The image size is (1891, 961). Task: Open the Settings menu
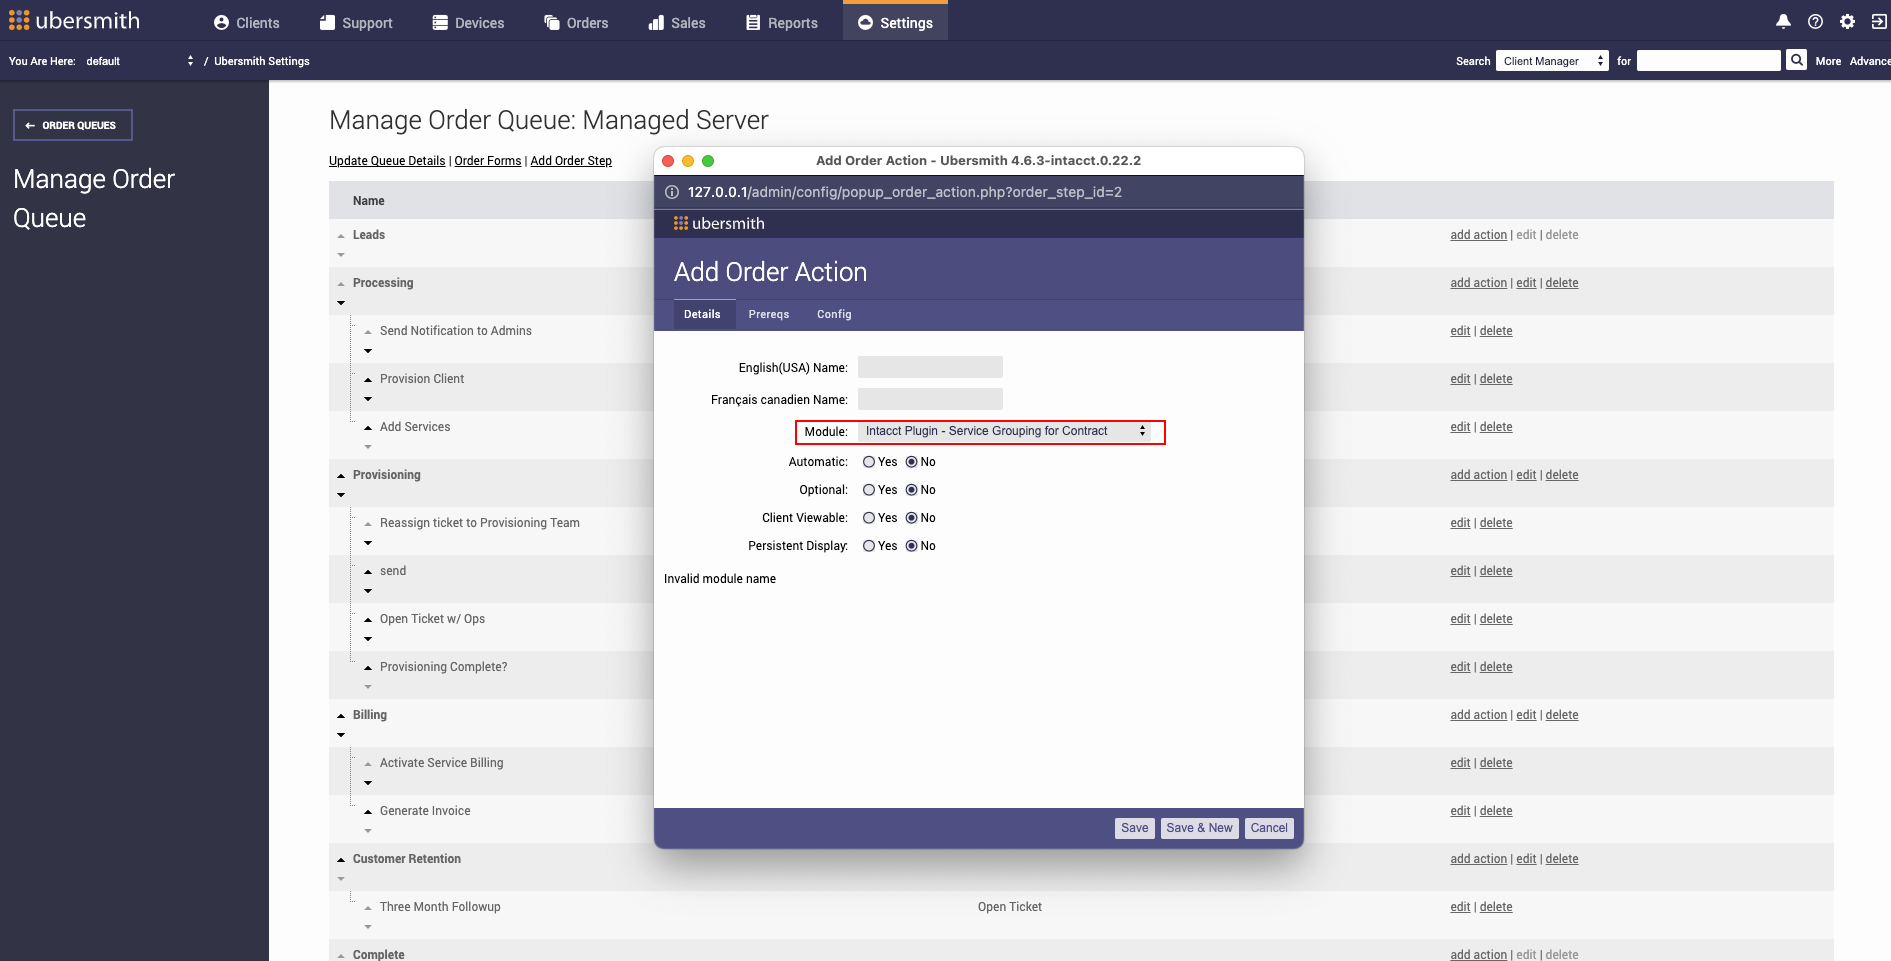(895, 22)
